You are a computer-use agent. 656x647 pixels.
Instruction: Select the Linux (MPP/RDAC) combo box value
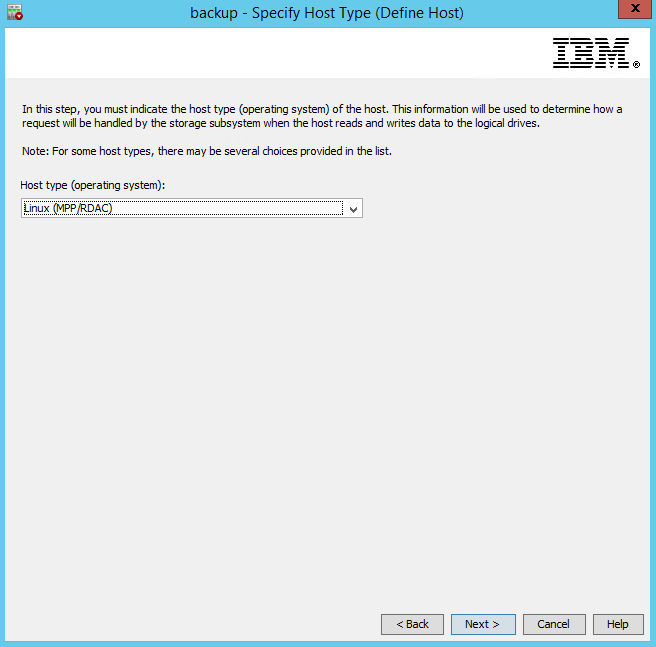tap(180, 208)
